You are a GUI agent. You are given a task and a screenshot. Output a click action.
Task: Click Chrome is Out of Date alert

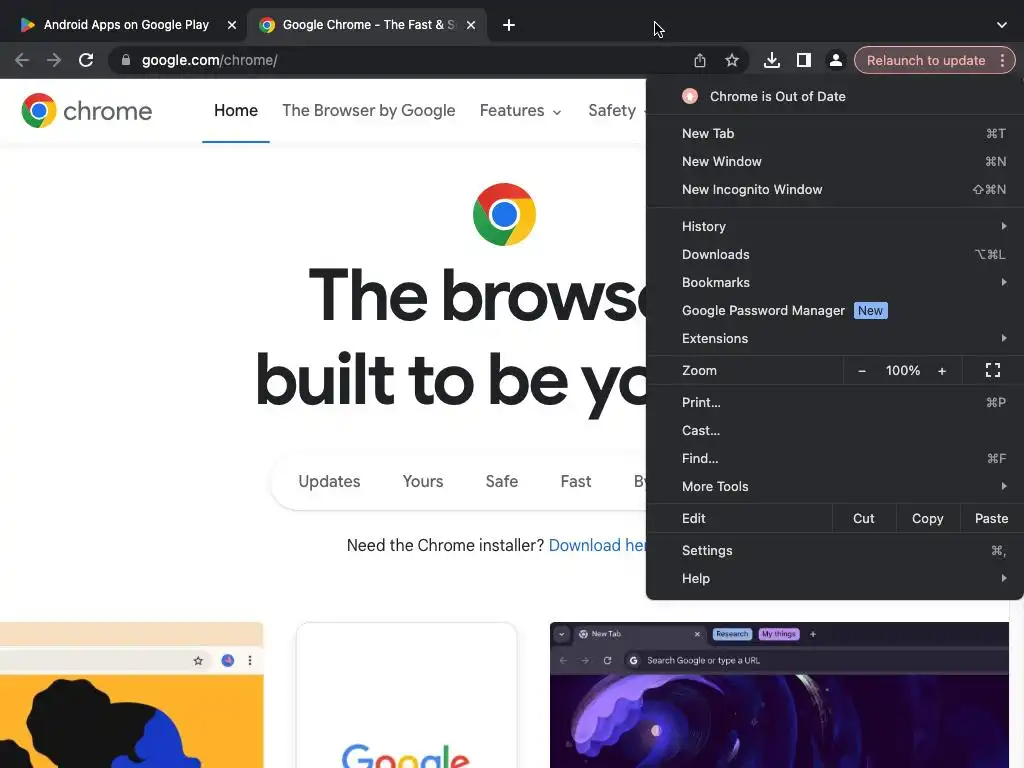[x=835, y=97]
